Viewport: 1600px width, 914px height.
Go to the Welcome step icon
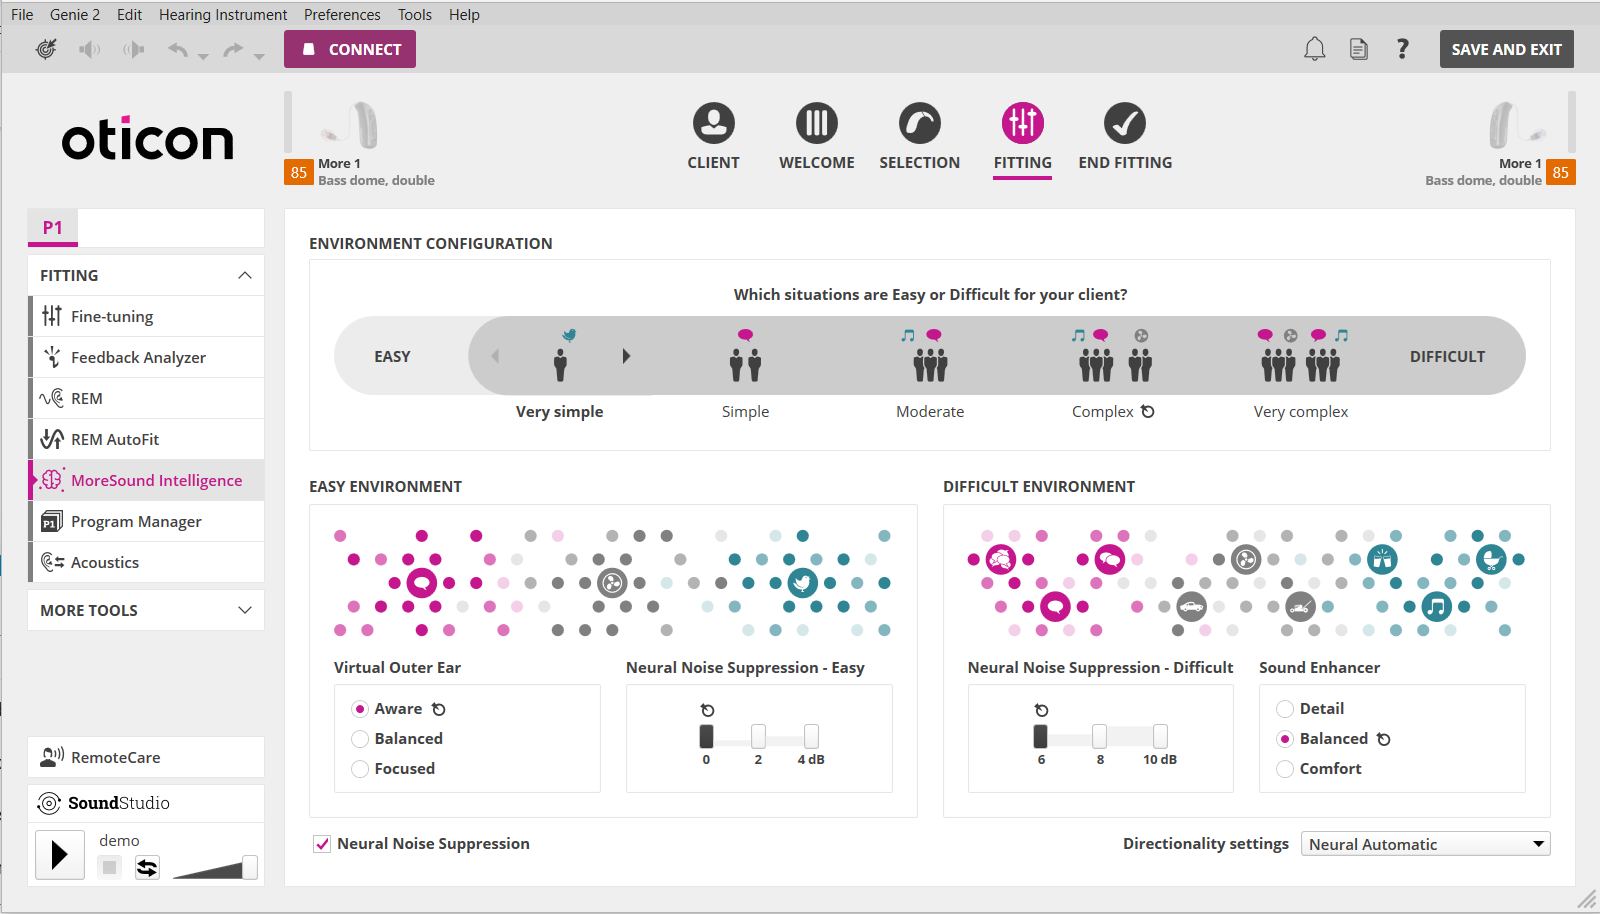817,123
